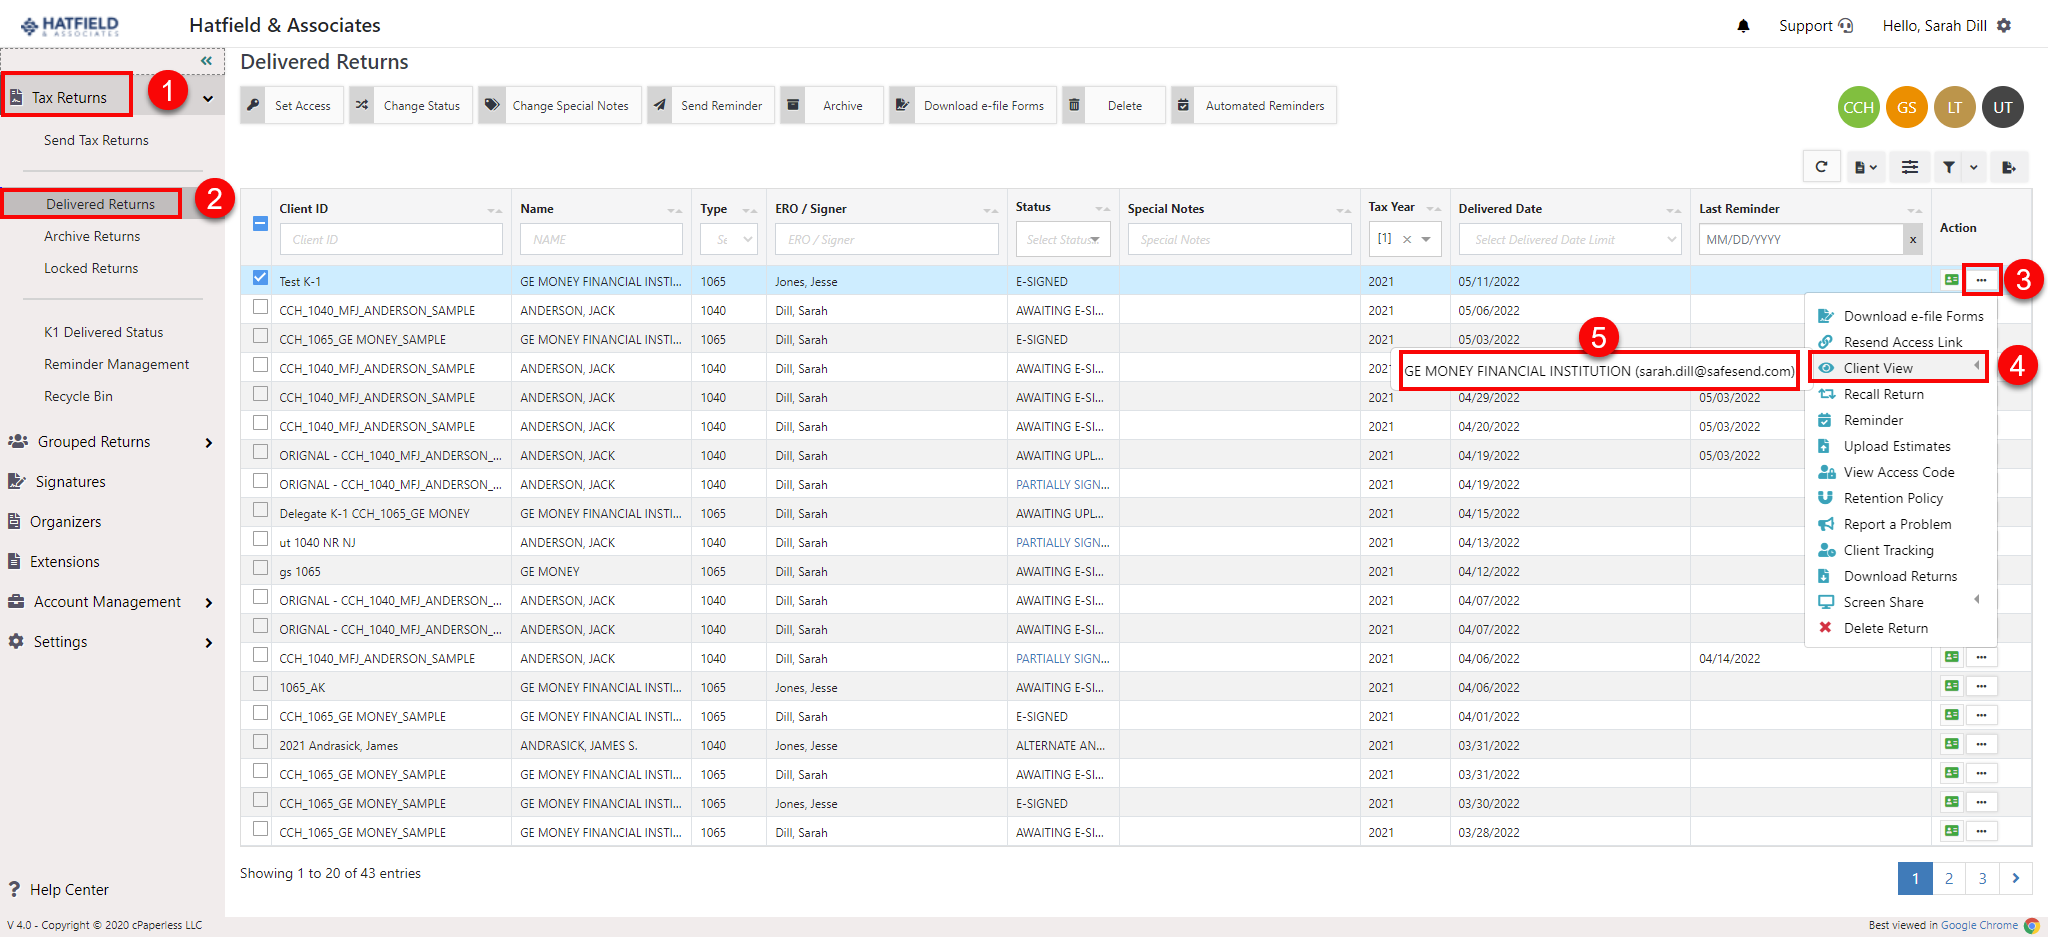
Task: Click the refresh table icon
Action: coord(1821,167)
